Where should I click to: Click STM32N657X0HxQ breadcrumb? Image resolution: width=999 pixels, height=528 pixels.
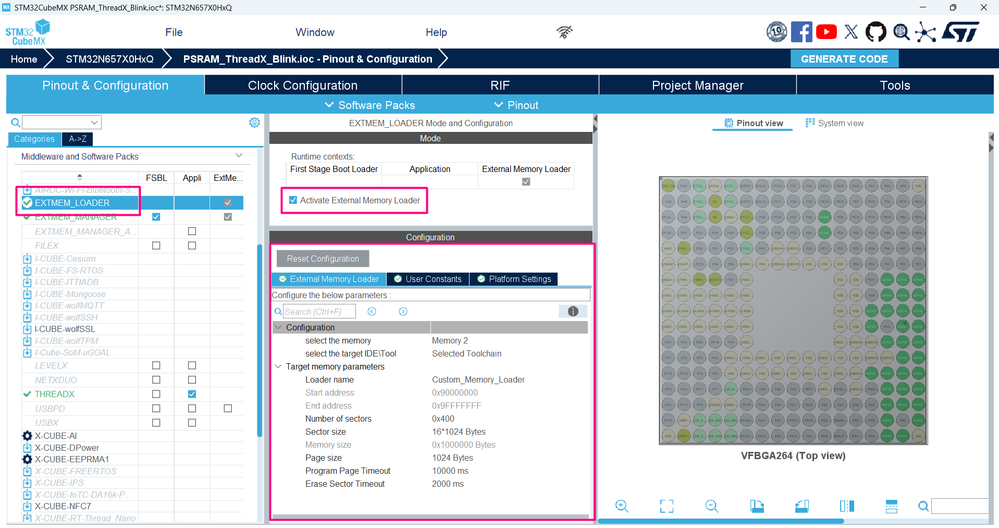pos(110,59)
